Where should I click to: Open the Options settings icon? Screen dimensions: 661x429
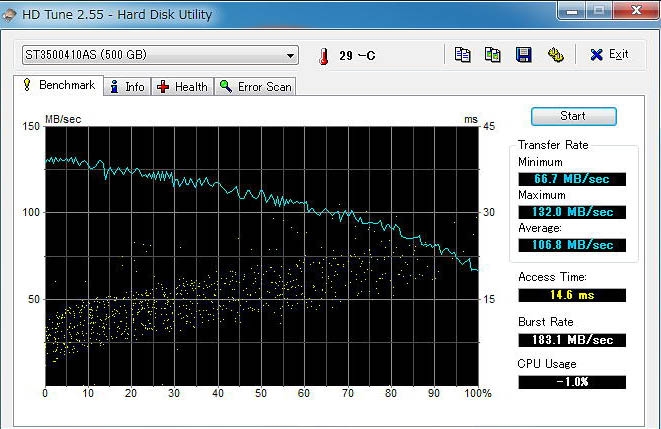click(x=555, y=54)
